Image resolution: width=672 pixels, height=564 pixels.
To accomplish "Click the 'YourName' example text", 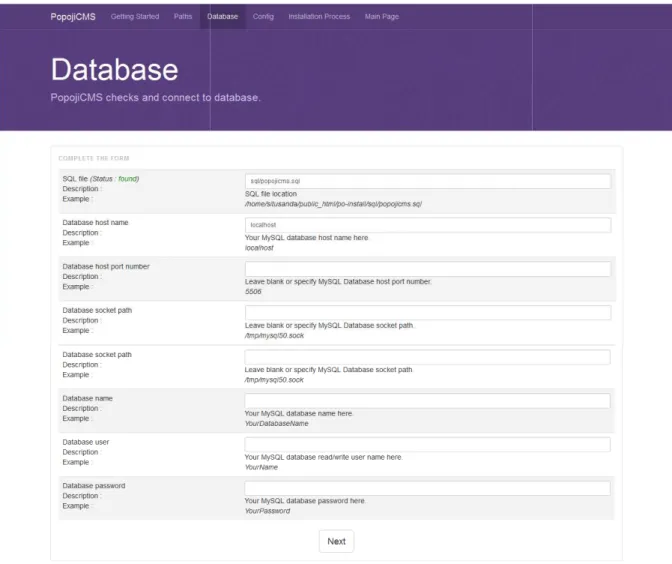I will [261, 467].
